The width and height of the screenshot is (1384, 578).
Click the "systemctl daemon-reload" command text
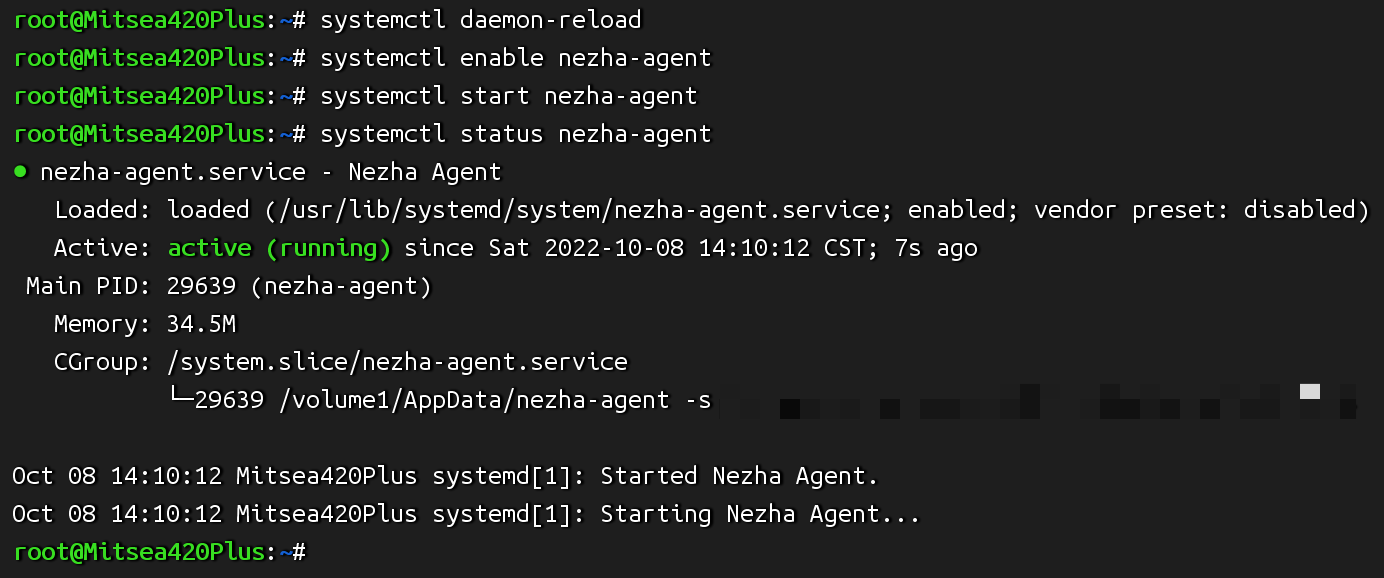click(480, 20)
